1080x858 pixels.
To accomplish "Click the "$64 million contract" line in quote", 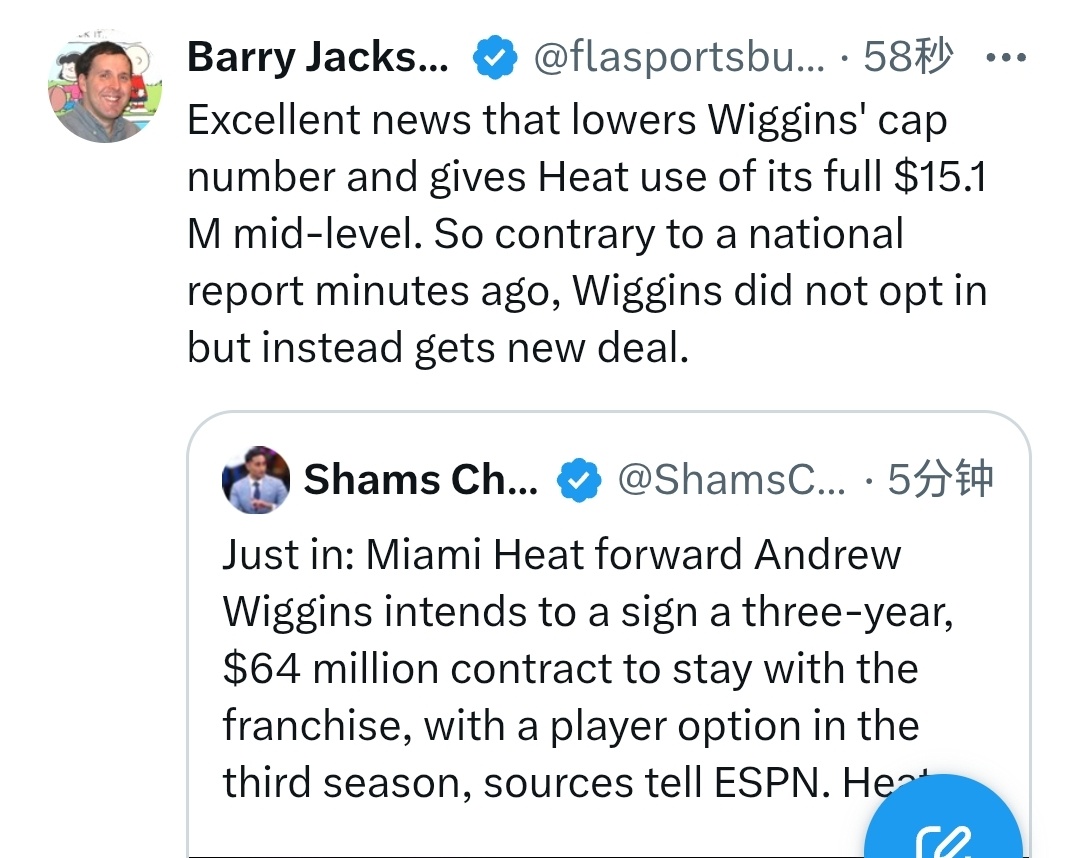I will coord(570,669).
